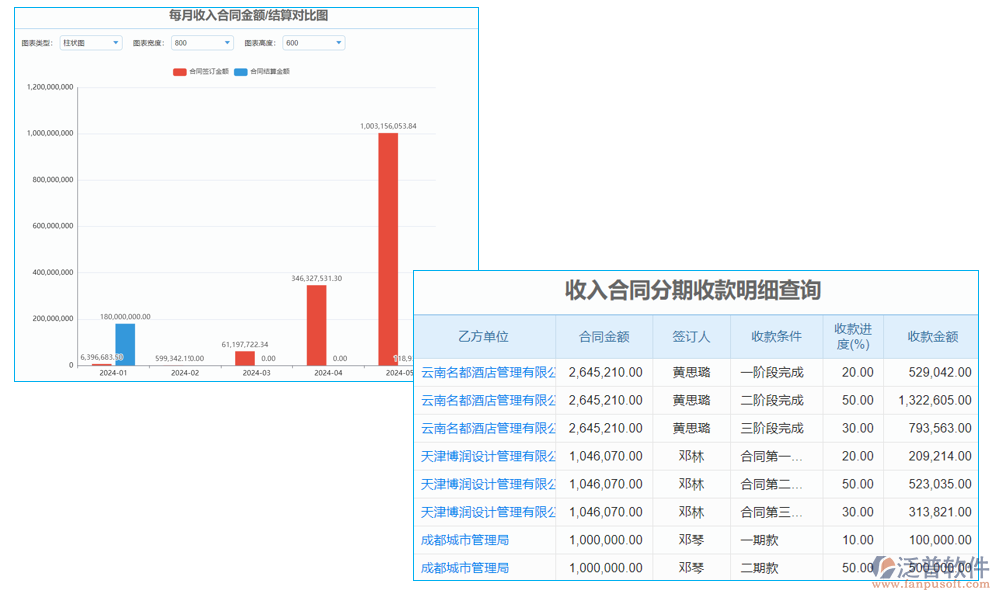Open the 天津博润设计管理有限公 company link
This screenshot has width=1000, height=600.
coord(487,456)
